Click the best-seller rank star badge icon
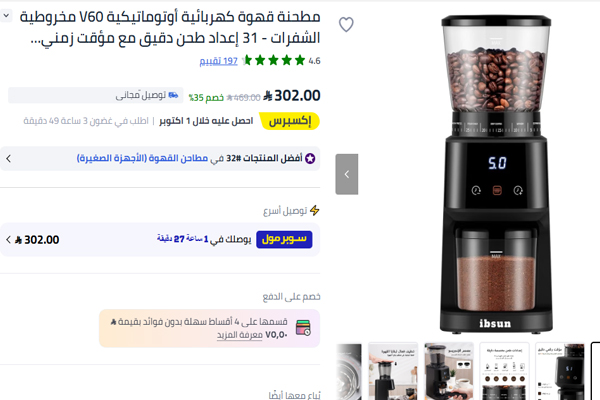 click(x=310, y=158)
